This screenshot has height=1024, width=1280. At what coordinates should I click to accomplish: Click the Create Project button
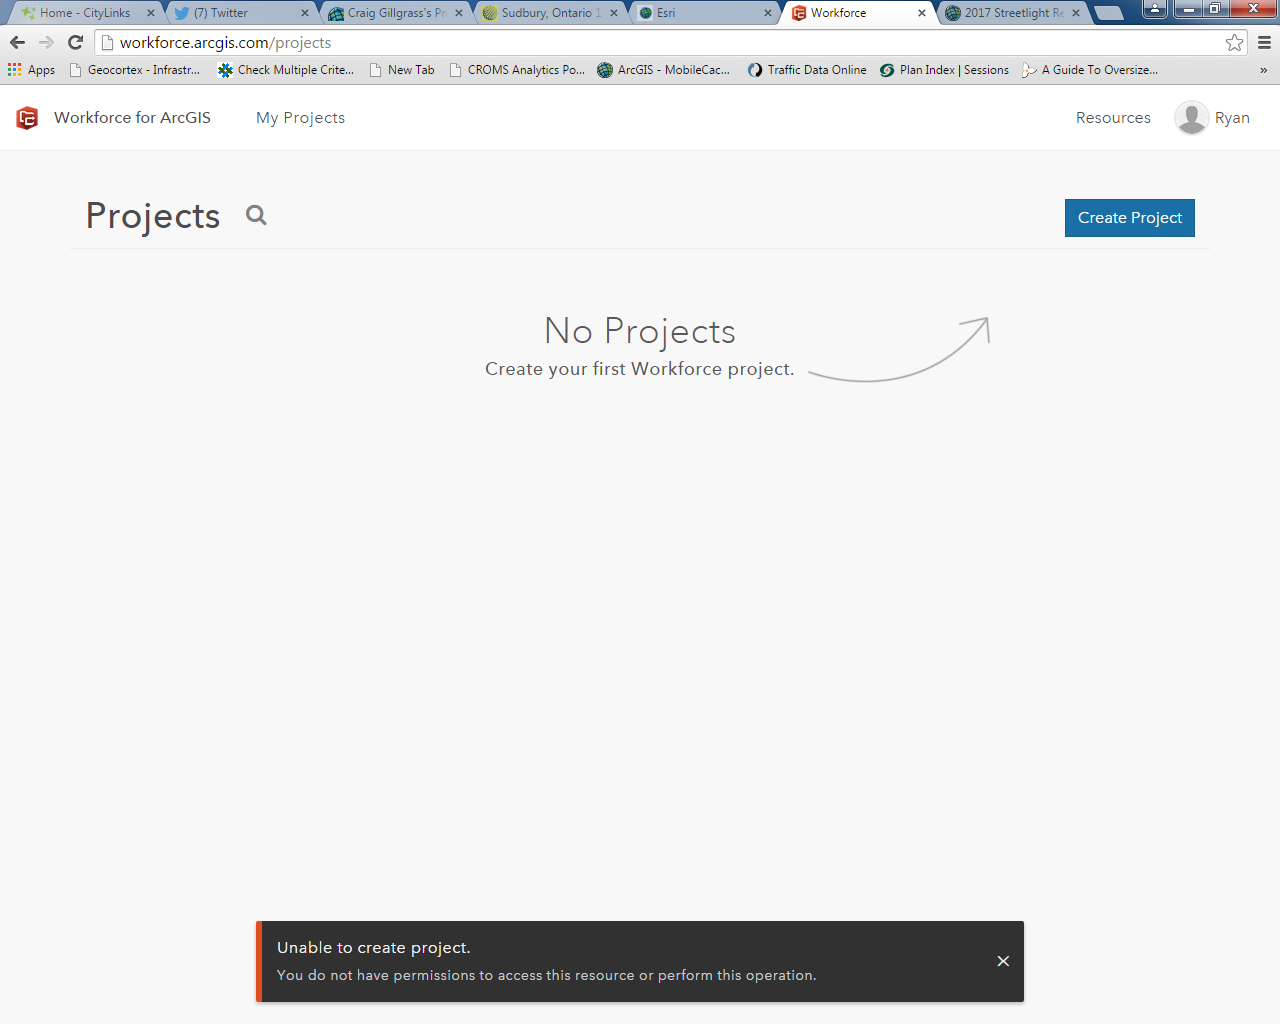(x=1130, y=218)
